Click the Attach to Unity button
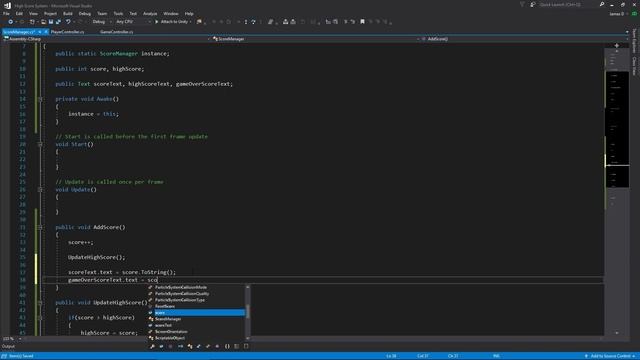Viewport: 640px width, 360px height. tap(173, 22)
